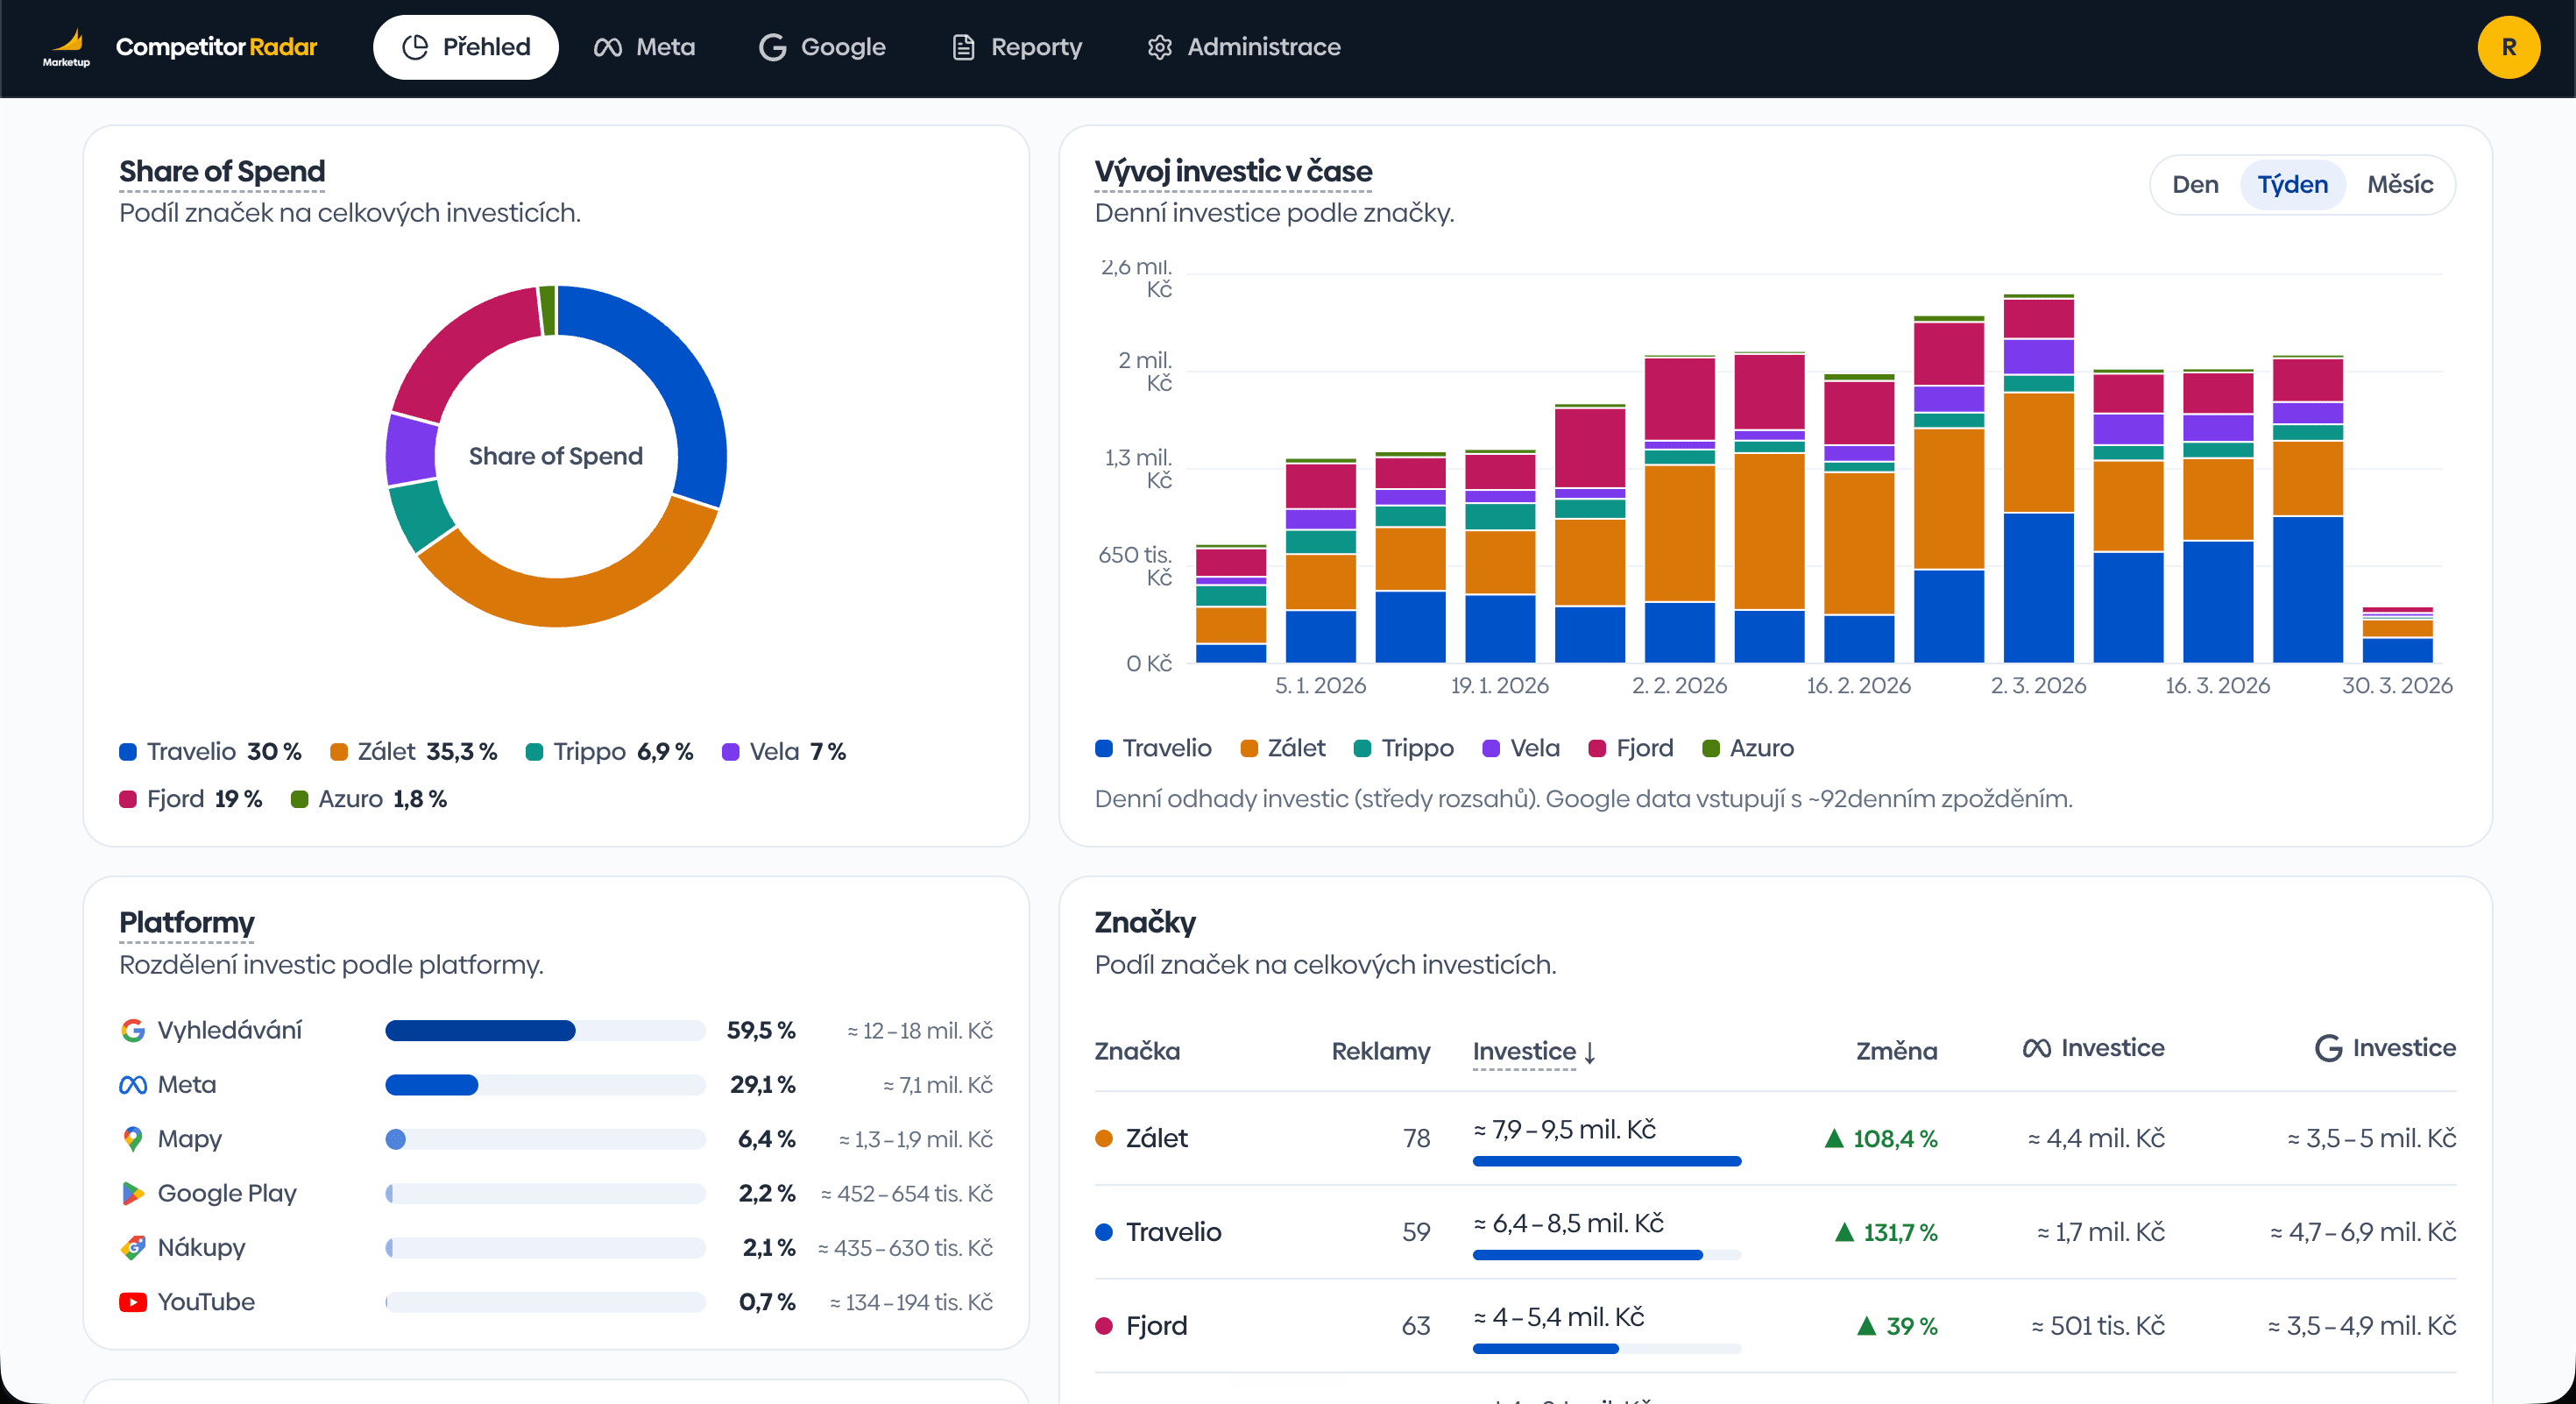Viewport: 2576px width, 1404px height.
Task: Open the Zálet brand row
Action: pyautogui.click(x=1775, y=1138)
